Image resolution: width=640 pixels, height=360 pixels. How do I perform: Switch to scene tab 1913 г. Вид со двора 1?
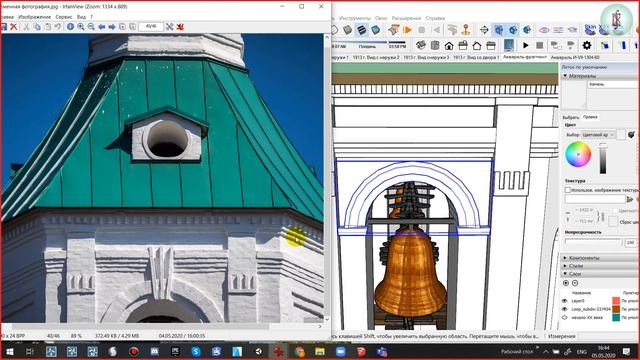[x=476, y=58]
